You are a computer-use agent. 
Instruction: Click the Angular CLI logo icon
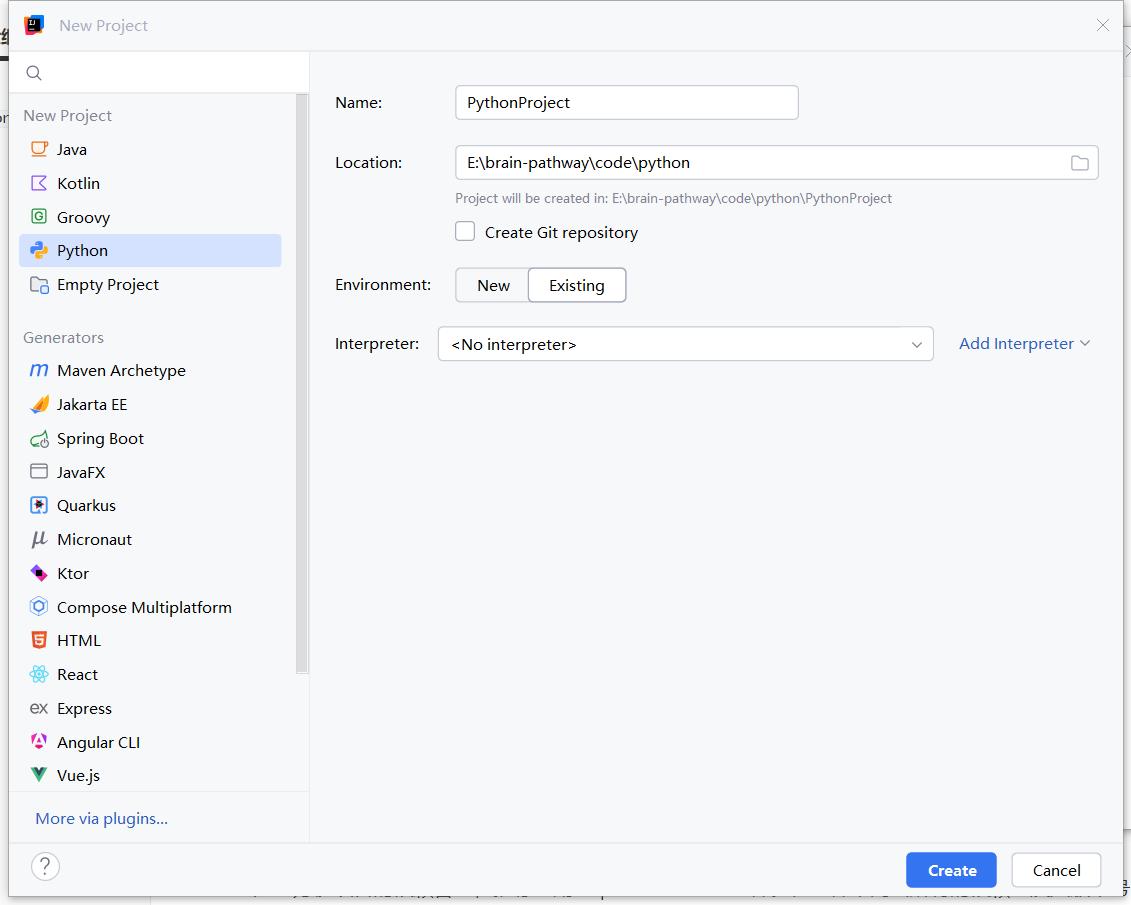pyautogui.click(x=39, y=741)
